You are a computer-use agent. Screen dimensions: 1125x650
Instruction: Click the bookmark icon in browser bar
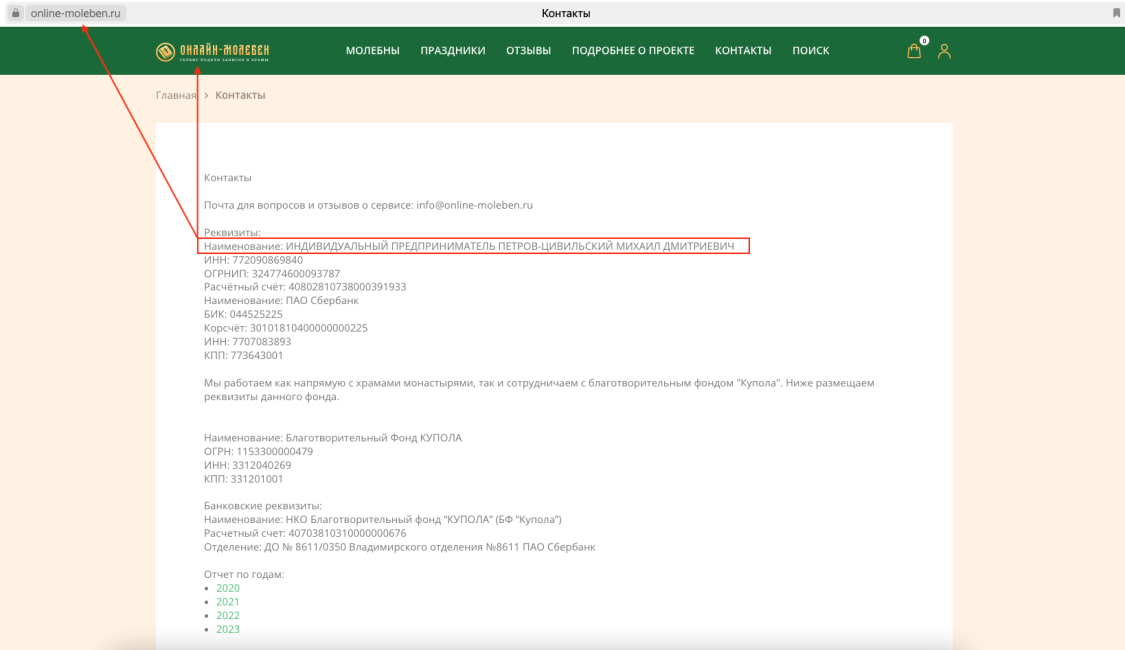pos(1116,13)
